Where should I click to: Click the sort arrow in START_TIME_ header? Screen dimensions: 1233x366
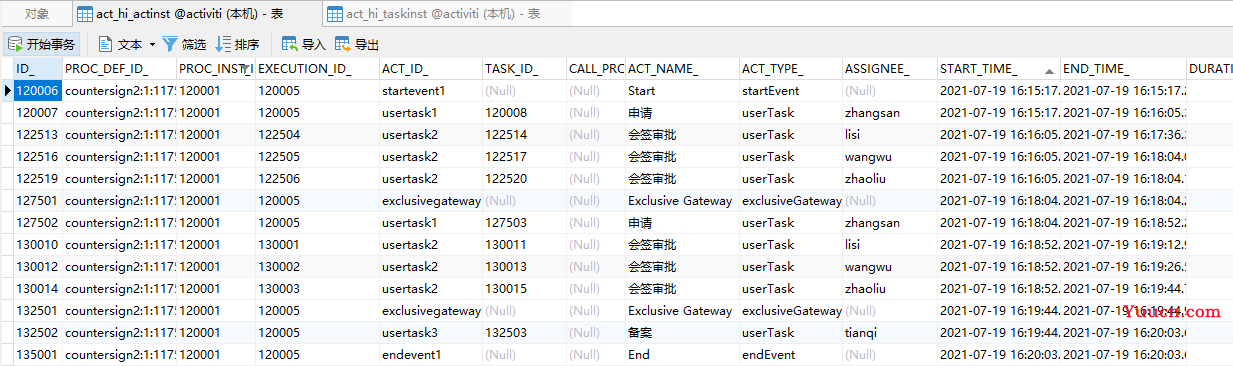pyautogui.click(x=1048, y=70)
